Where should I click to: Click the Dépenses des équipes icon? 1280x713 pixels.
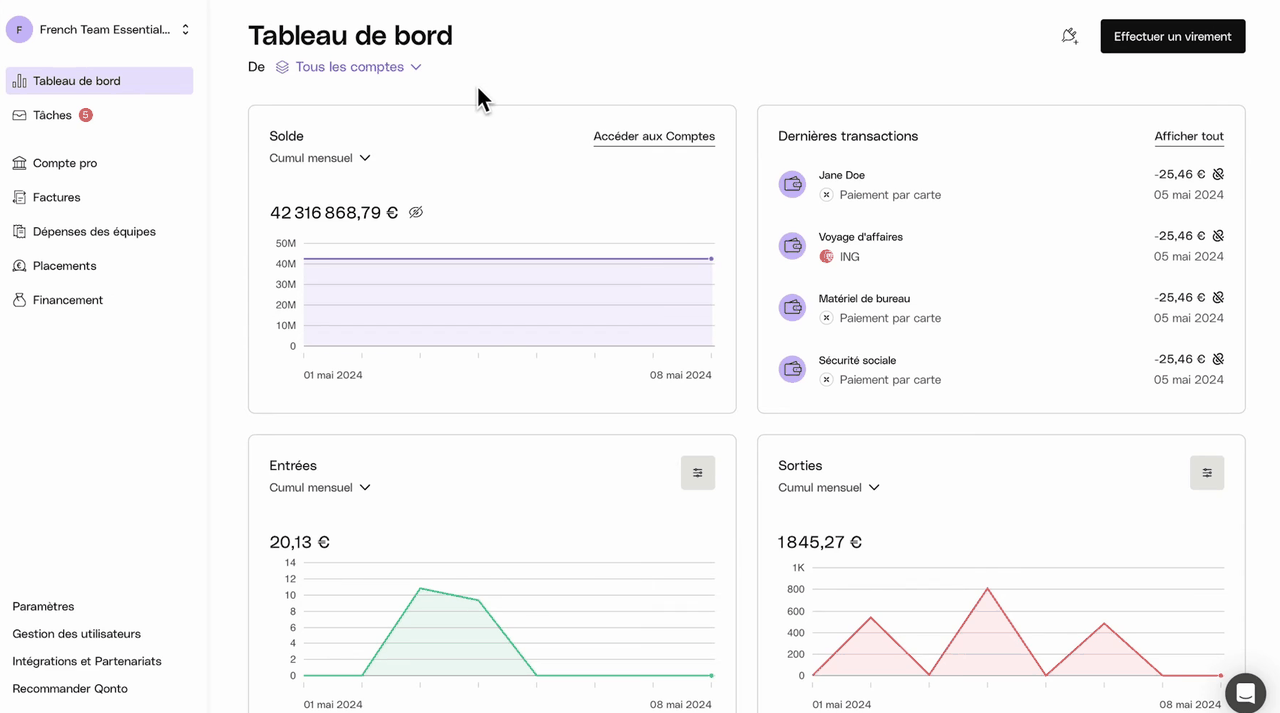click(19, 231)
